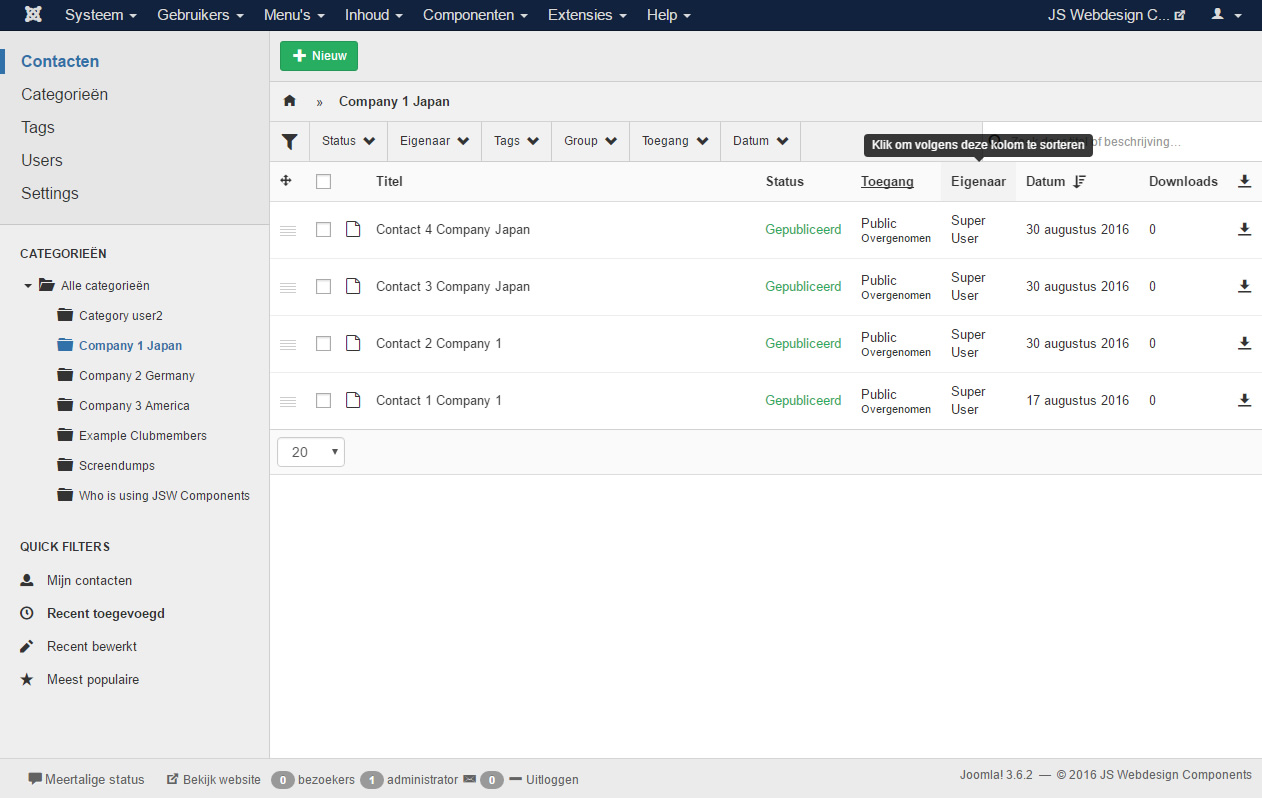Screen dimensions: 1262x798
Task: Click the filter funnel icon
Action: click(290, 141)
